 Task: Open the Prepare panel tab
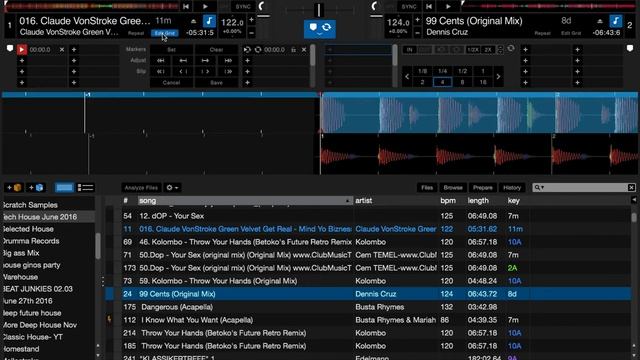[482, 188]
